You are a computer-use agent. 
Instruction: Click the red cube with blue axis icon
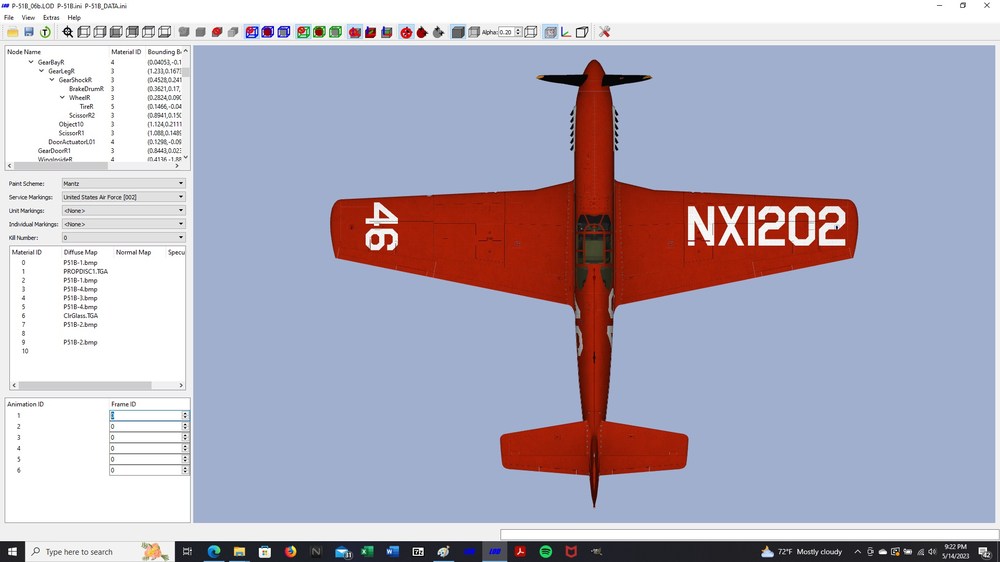coord(371,32)
